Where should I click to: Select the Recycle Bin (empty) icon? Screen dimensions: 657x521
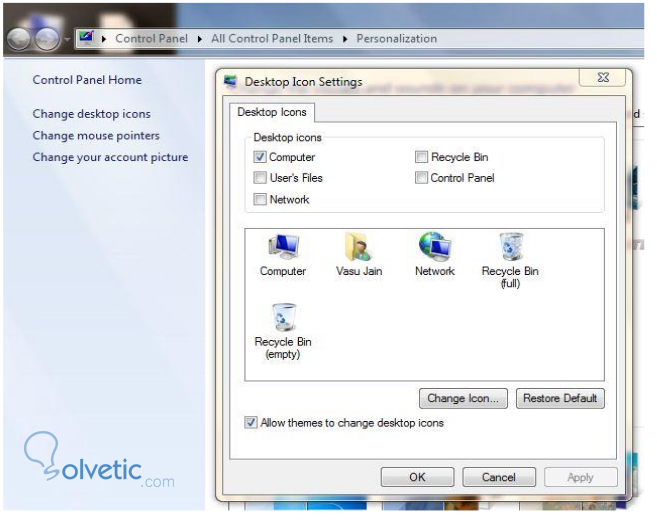283,331
